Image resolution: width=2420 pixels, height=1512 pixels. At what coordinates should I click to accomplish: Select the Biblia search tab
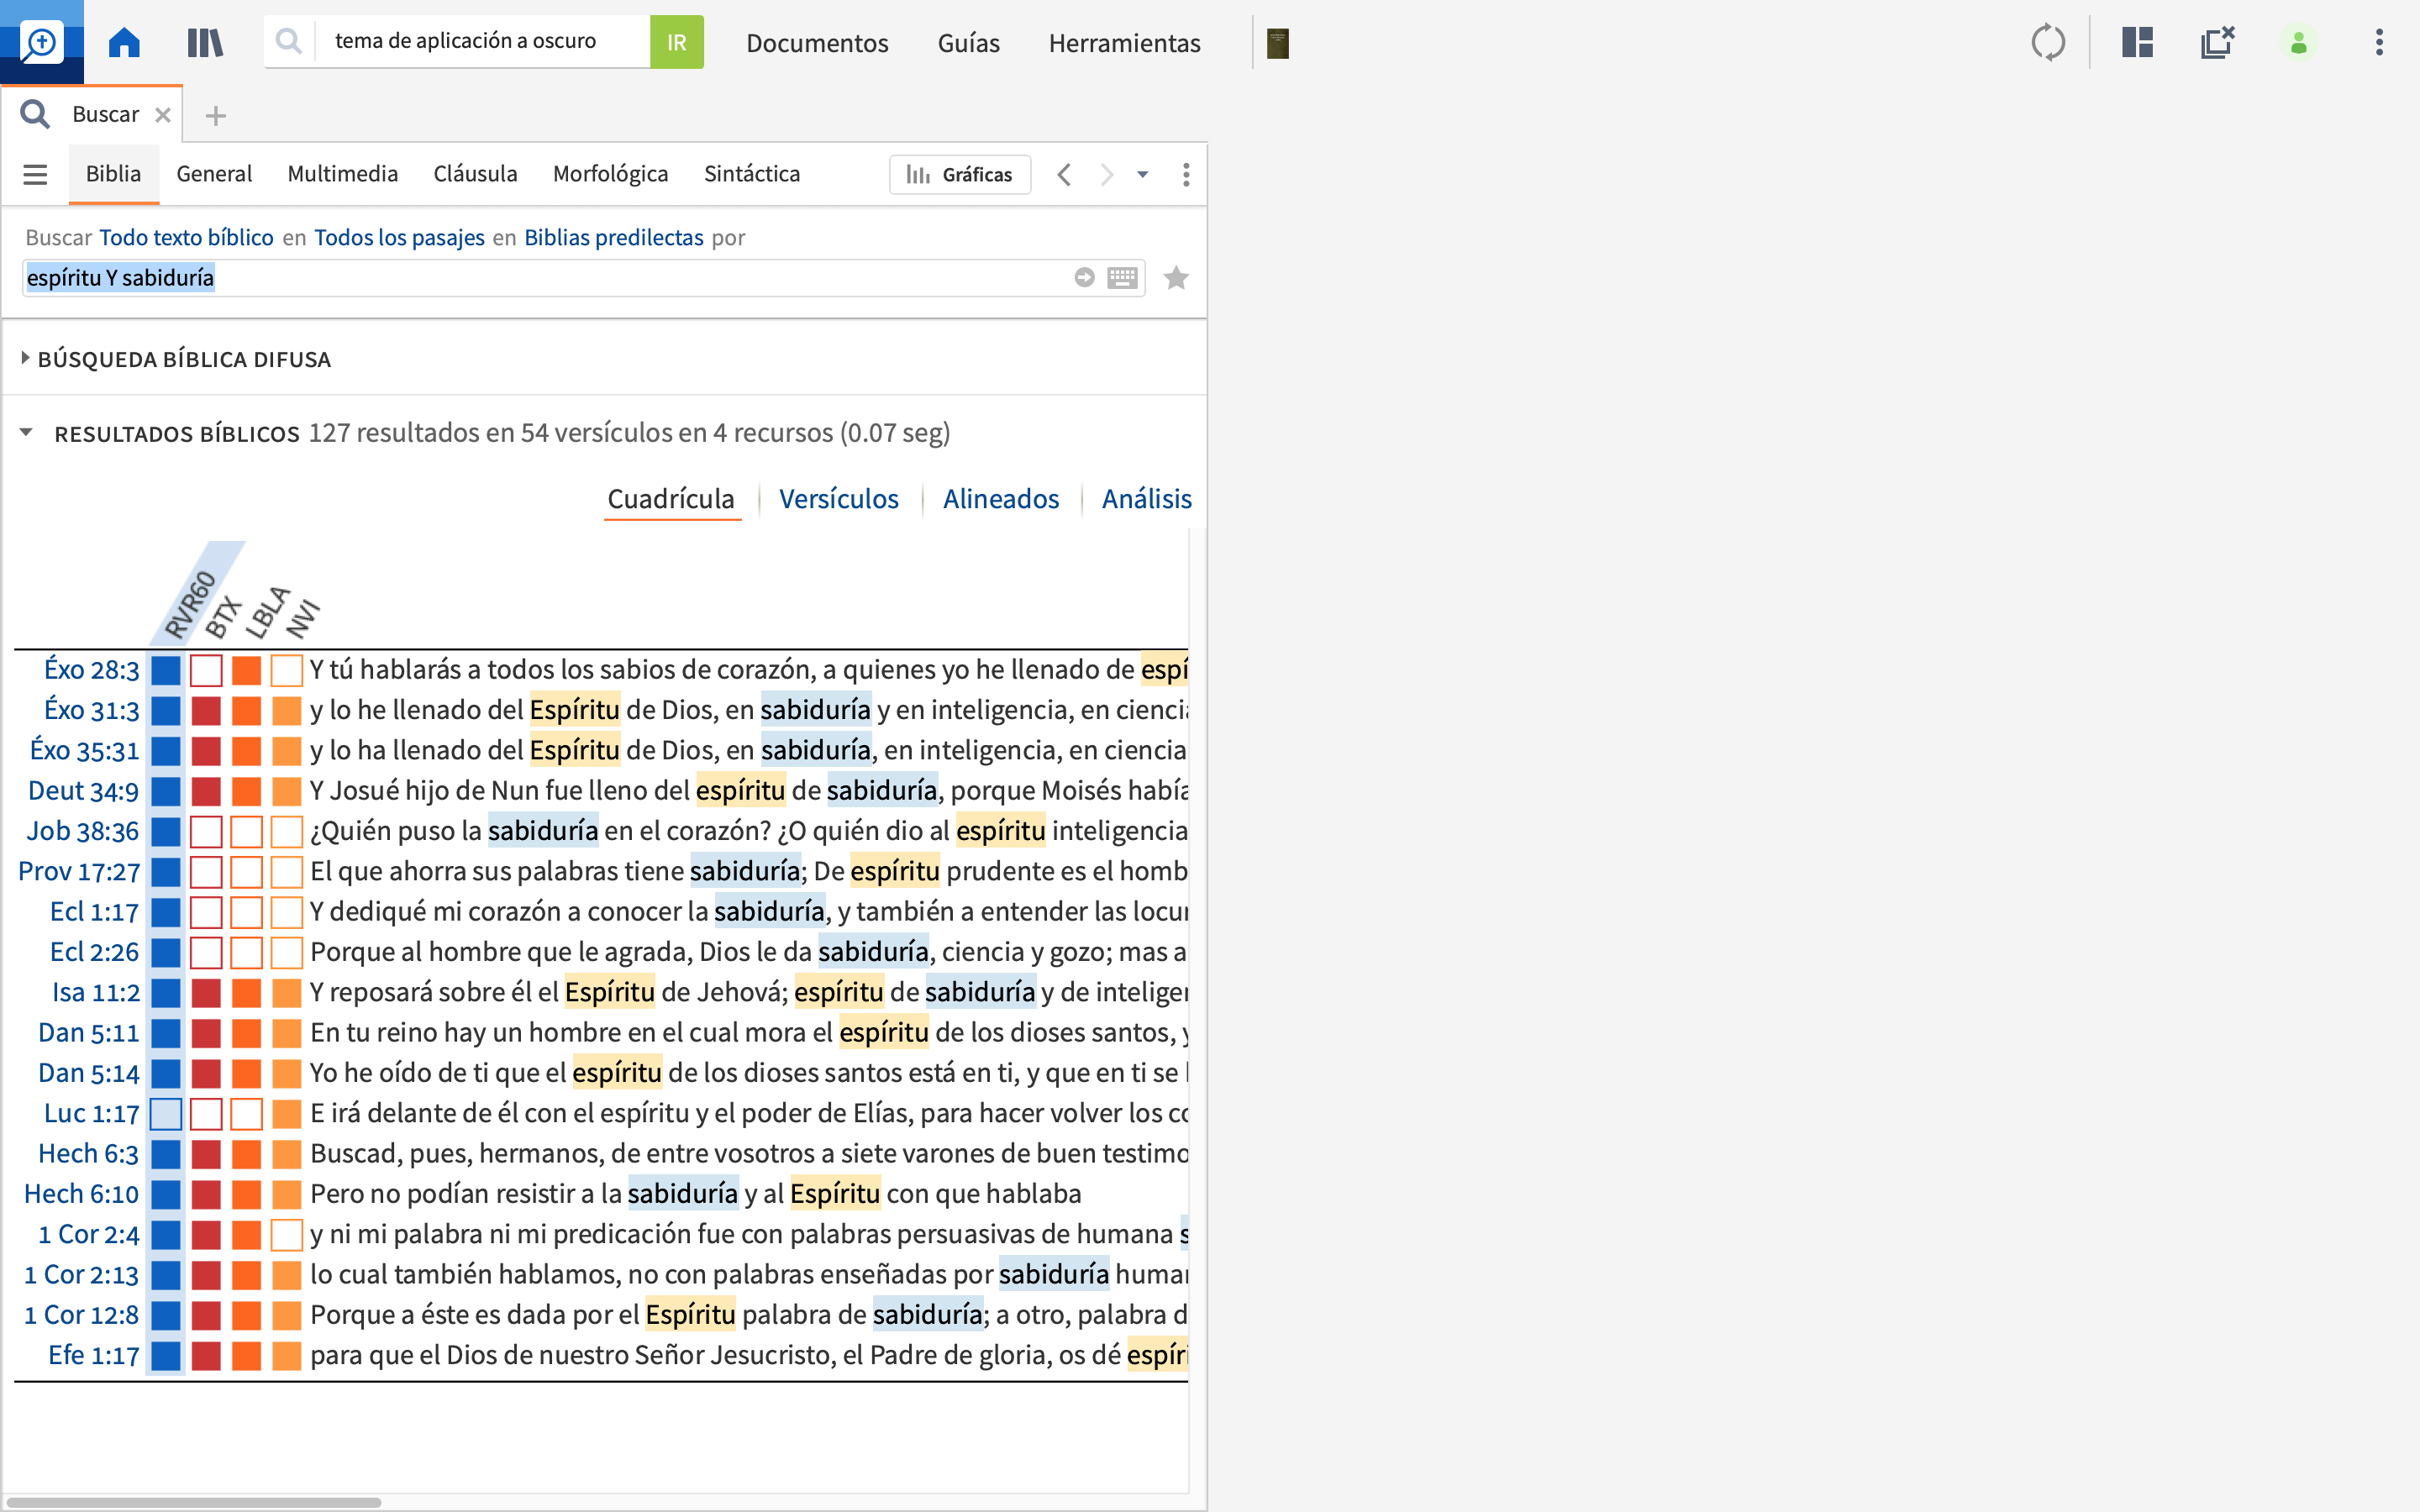point(113,174)
